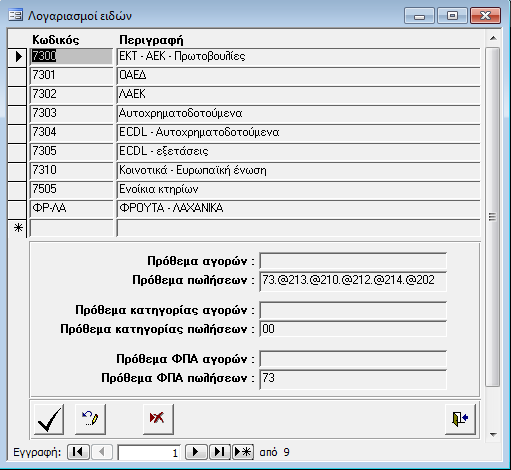Image resolution: width=511 pixels, height=470 pixels.
Task: Create a new record via navigation bar
Action: 243,452
